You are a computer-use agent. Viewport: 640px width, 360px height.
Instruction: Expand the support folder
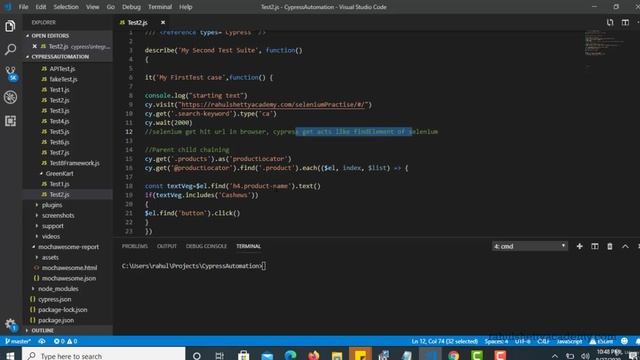click(53, 226)
